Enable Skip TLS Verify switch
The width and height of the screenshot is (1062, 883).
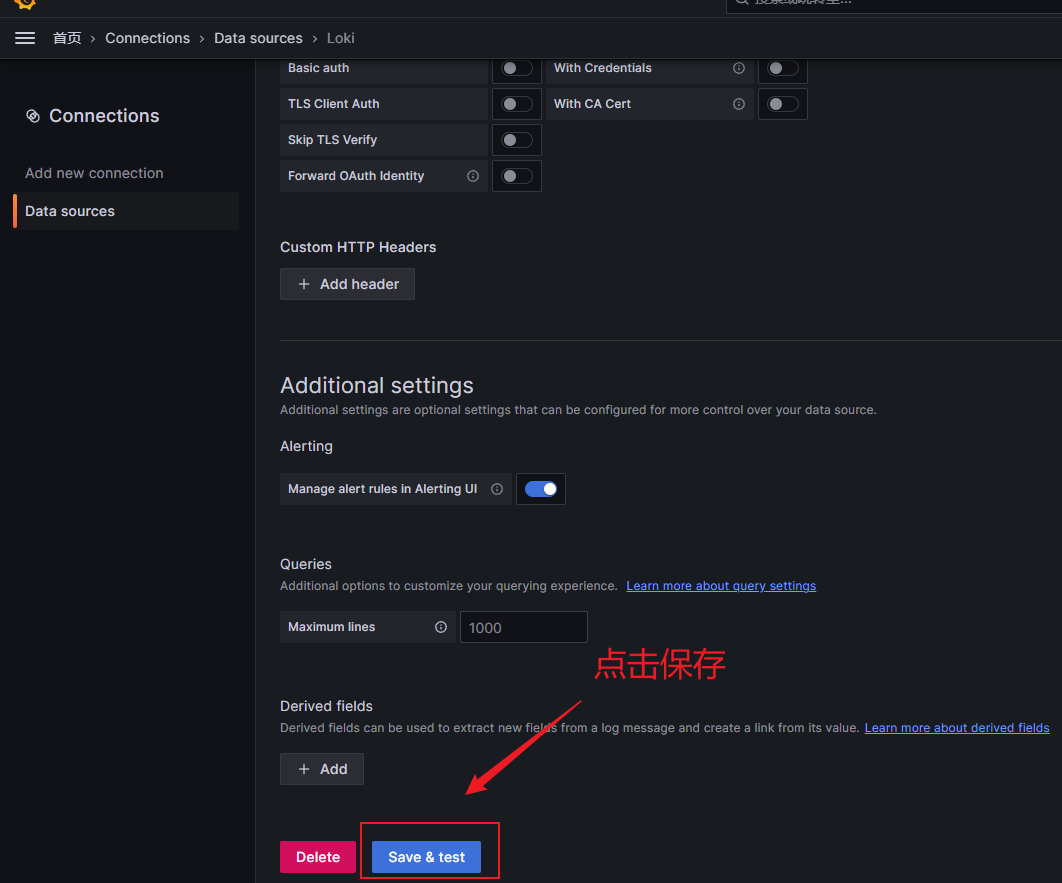coord(516,140)
